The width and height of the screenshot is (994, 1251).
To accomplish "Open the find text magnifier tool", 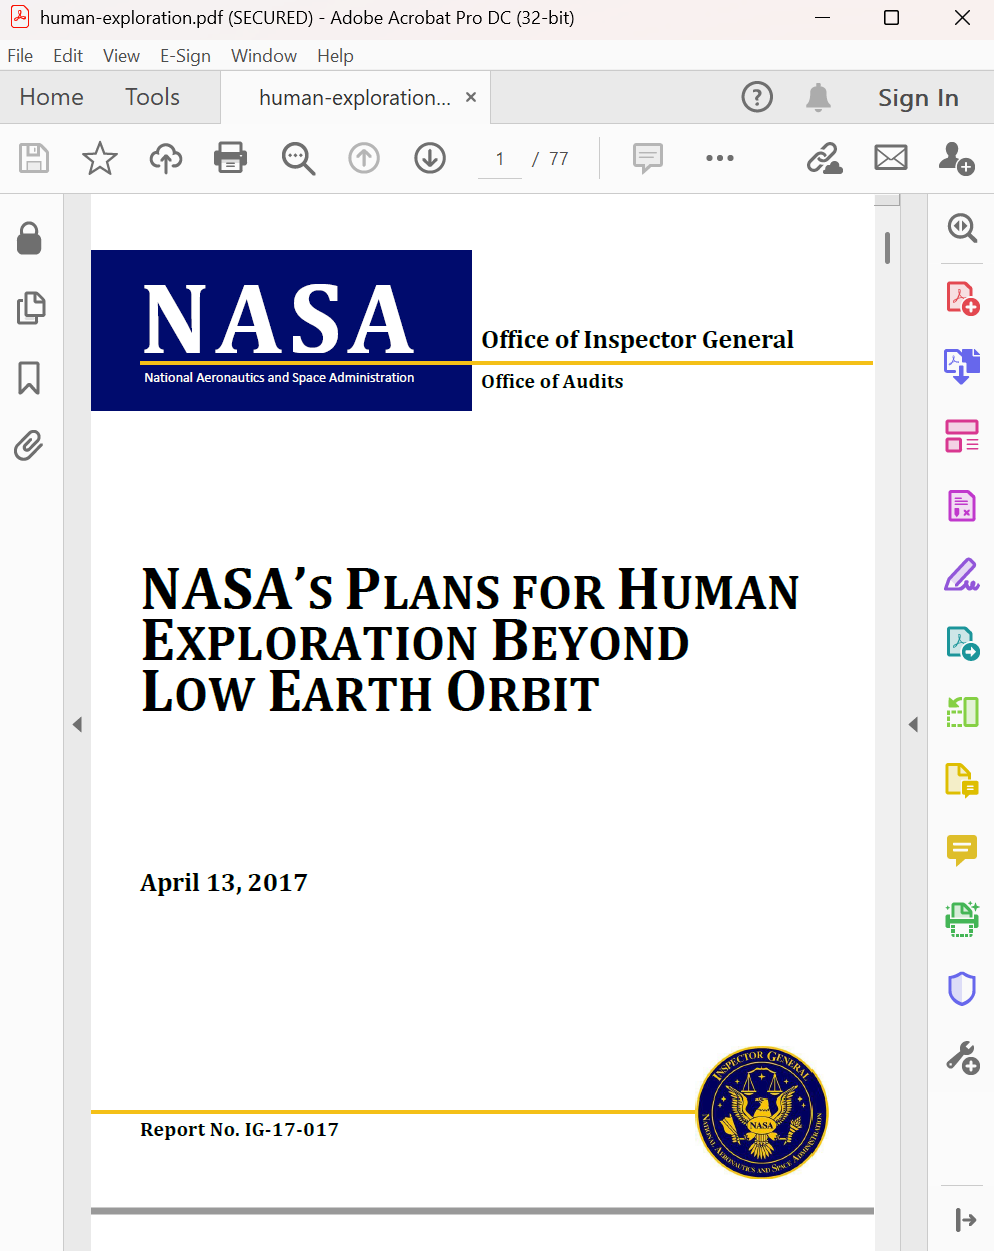I will (x=298, y=158).
